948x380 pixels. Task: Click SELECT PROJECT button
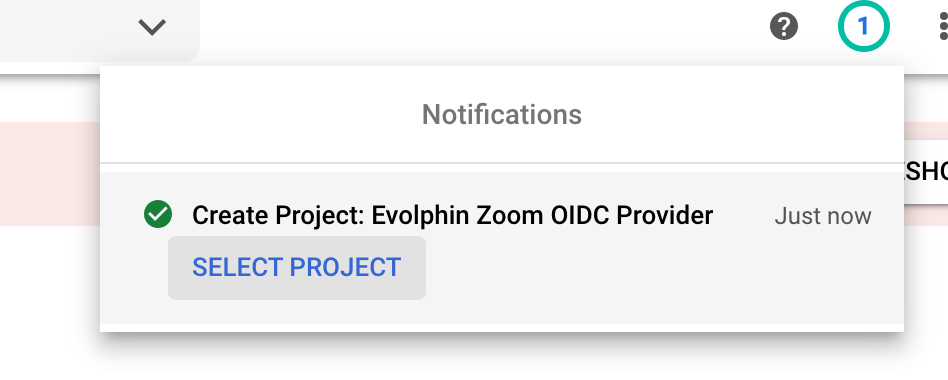297,268
